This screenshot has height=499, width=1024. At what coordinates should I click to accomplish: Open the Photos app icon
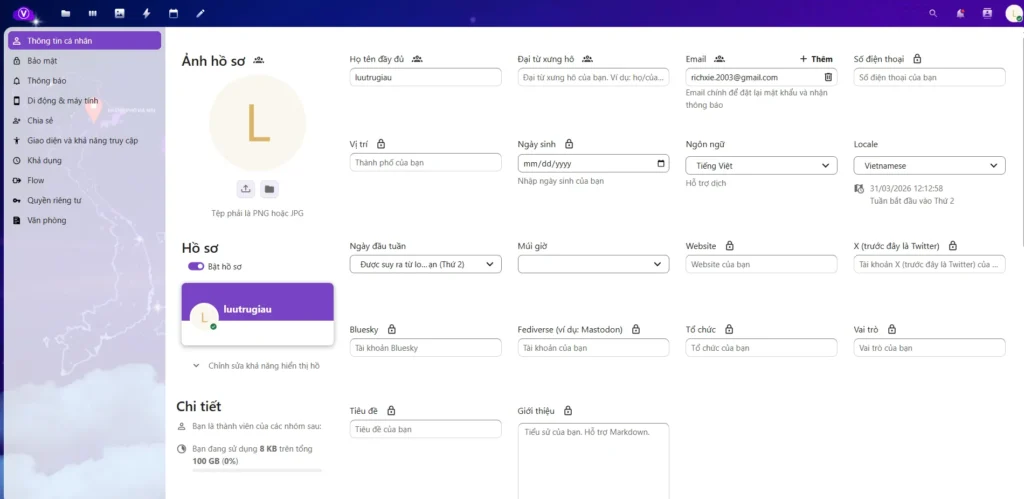click(120, 13)
